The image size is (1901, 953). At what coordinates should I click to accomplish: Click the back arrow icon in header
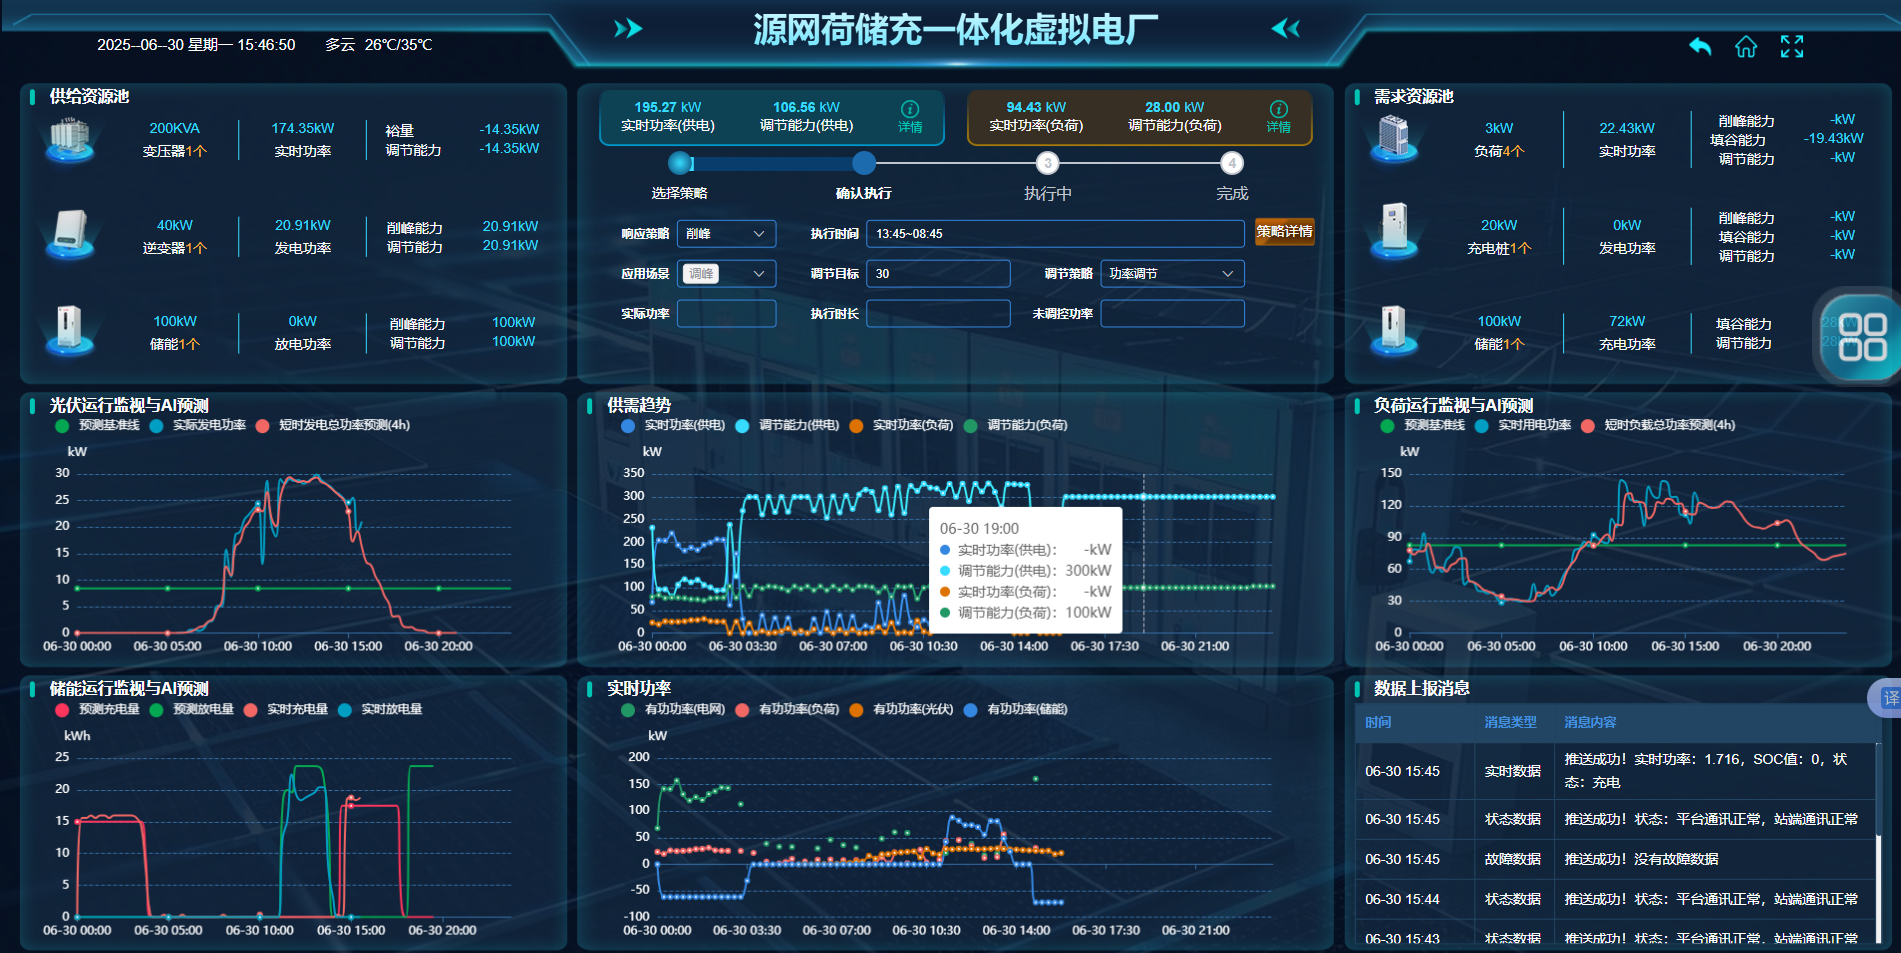(1700, 47)
